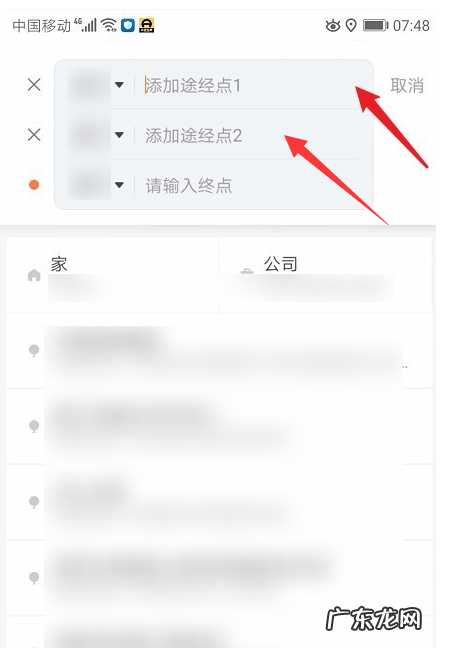Tap the company briefcase icon

(247, 272)
